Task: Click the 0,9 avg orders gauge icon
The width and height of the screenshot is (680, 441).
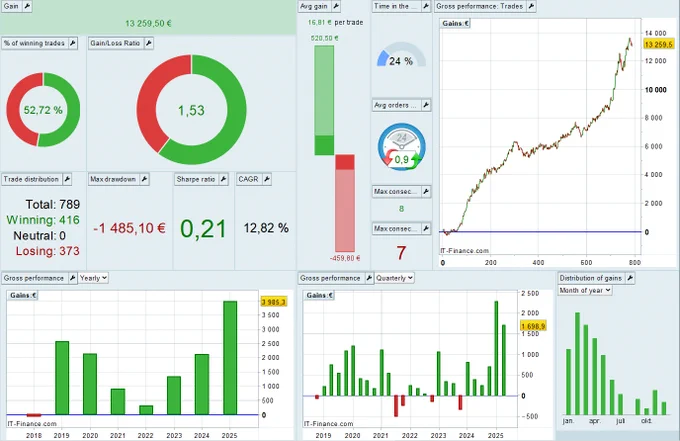Action: 402,147
